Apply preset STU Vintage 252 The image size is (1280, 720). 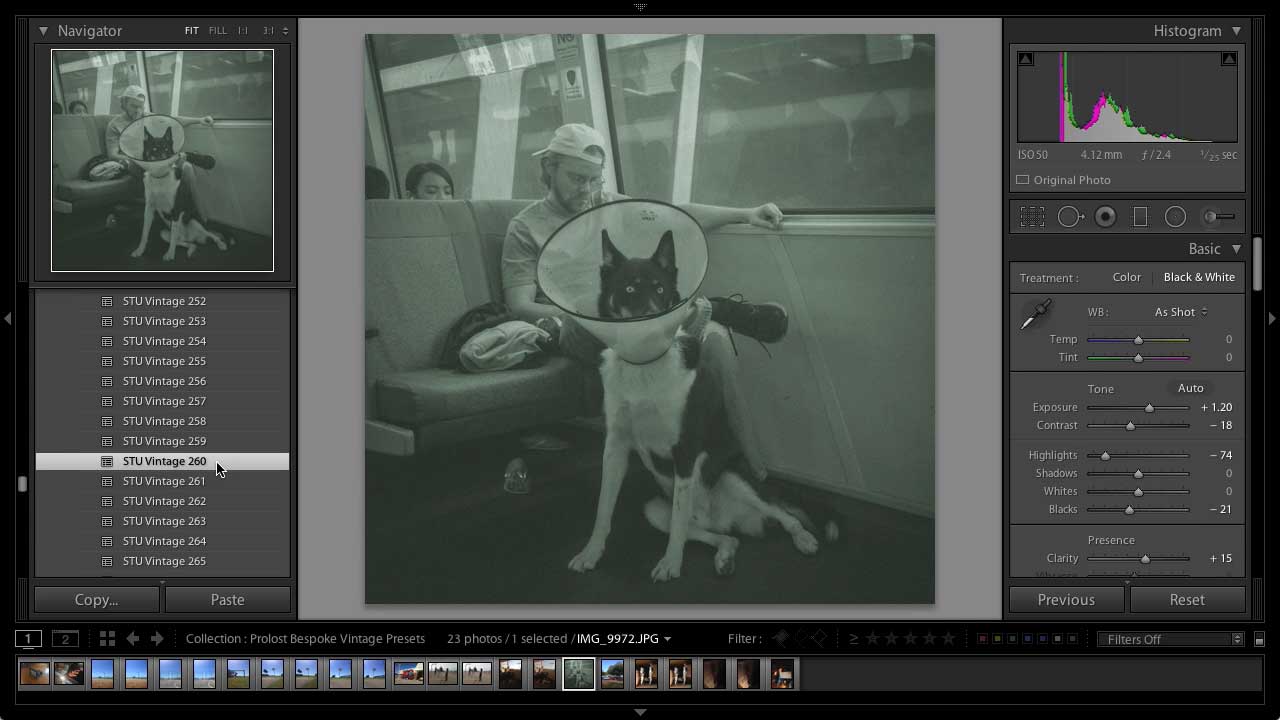click(x=162, y=301)
